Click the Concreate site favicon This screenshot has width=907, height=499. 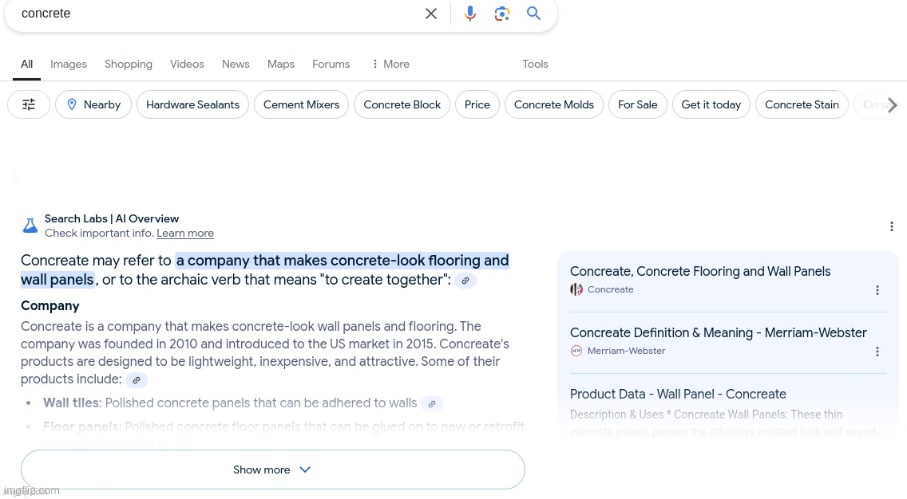tap(576, 289)
